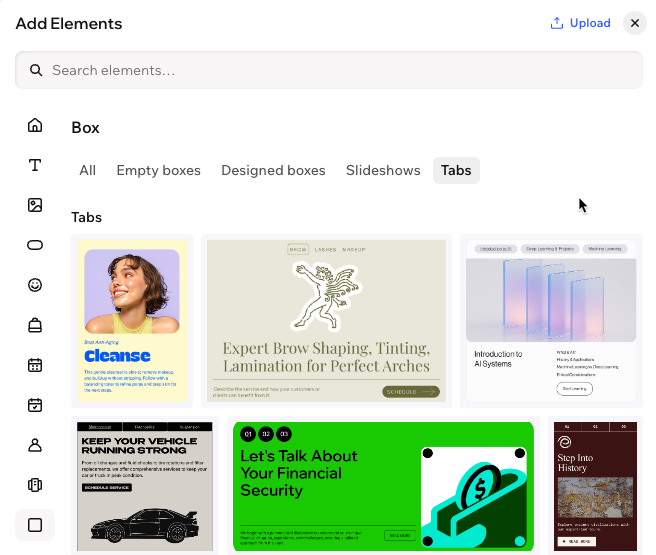656x555 pixels.
Task: Add the Cleanse tabs template
Action: [132, 321]
